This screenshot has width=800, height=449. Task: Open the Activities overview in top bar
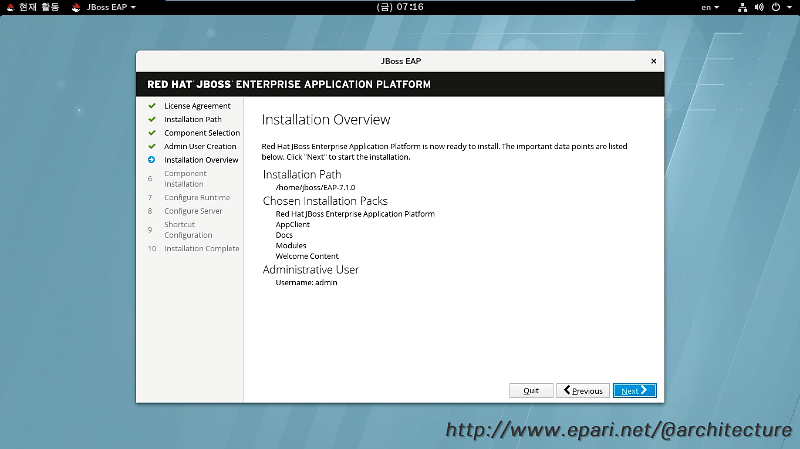(x=33, y=7)
